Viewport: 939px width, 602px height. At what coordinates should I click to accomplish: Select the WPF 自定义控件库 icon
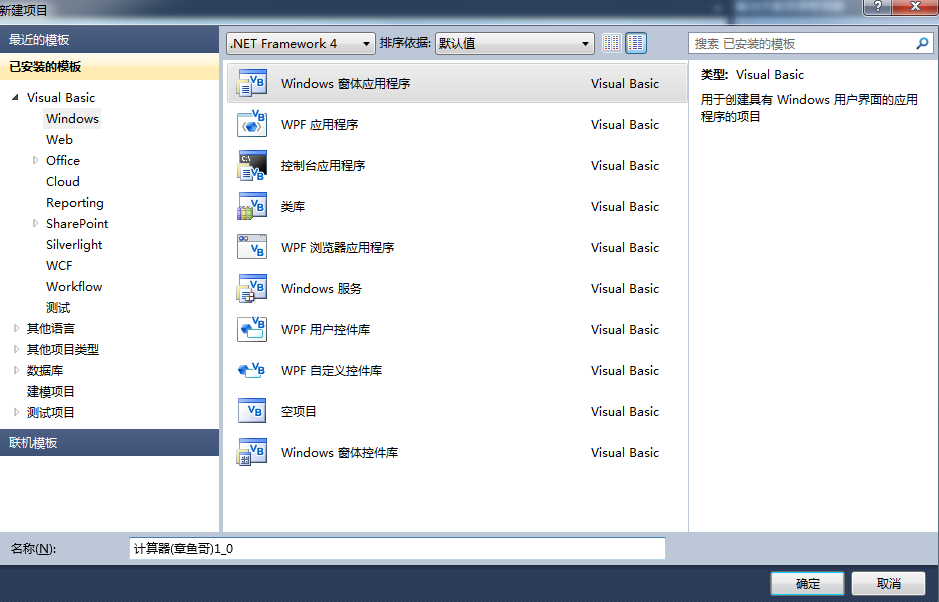point(252,370)
